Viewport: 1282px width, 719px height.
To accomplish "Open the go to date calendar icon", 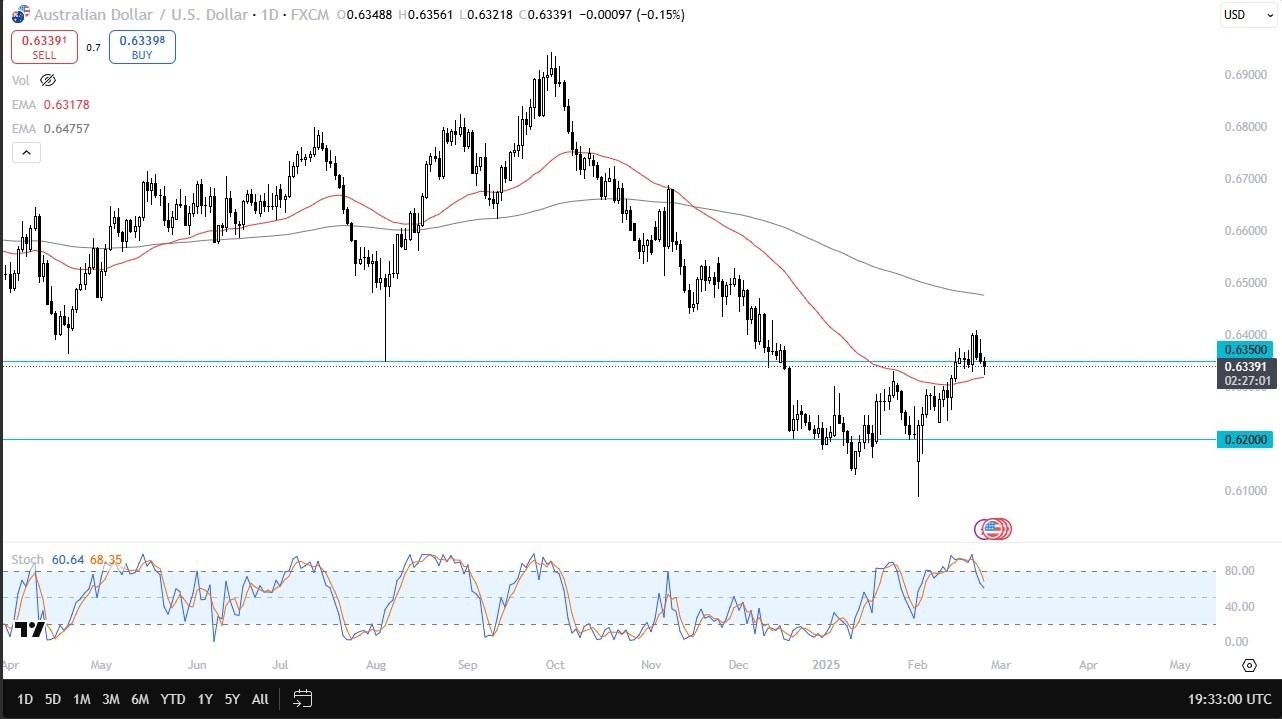I will (x=303, y=699).
